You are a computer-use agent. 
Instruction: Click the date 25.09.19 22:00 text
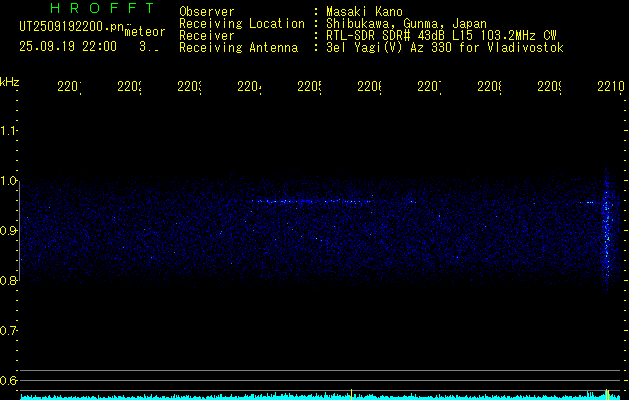tap(68, 47)
